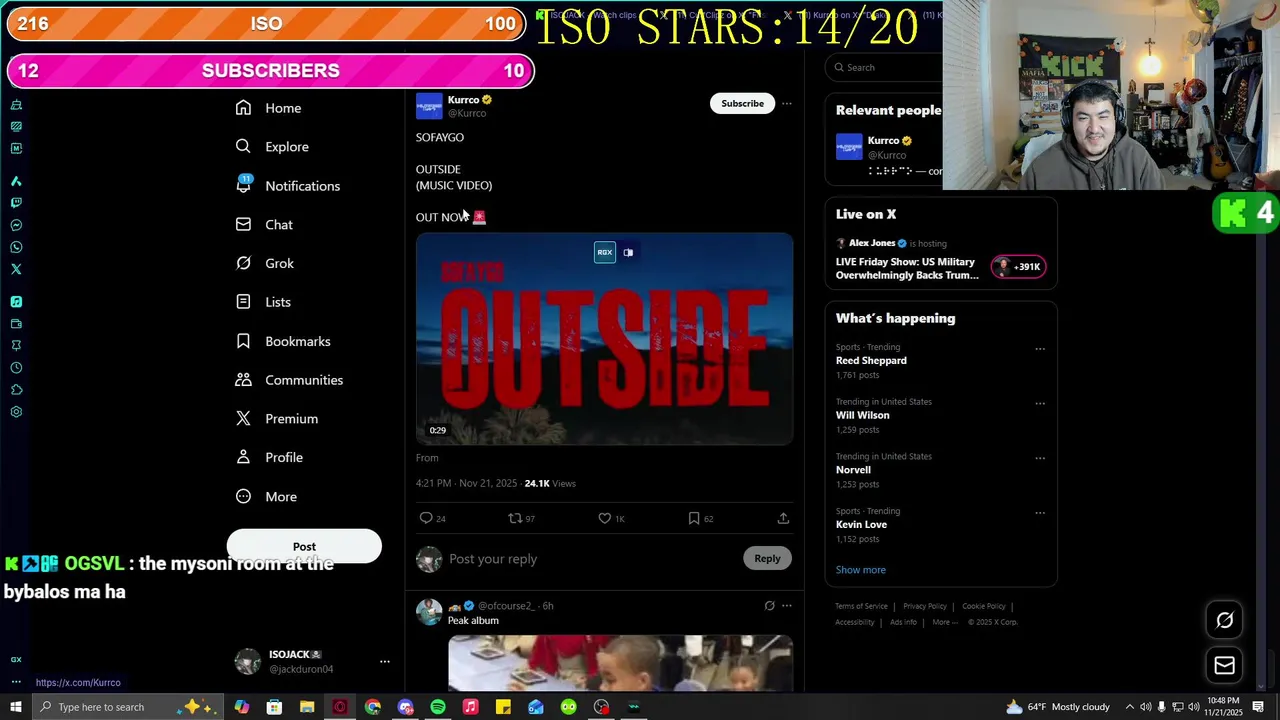
Task: Open Grok floating button at bottom right
Action: (x=1224, y=620)
